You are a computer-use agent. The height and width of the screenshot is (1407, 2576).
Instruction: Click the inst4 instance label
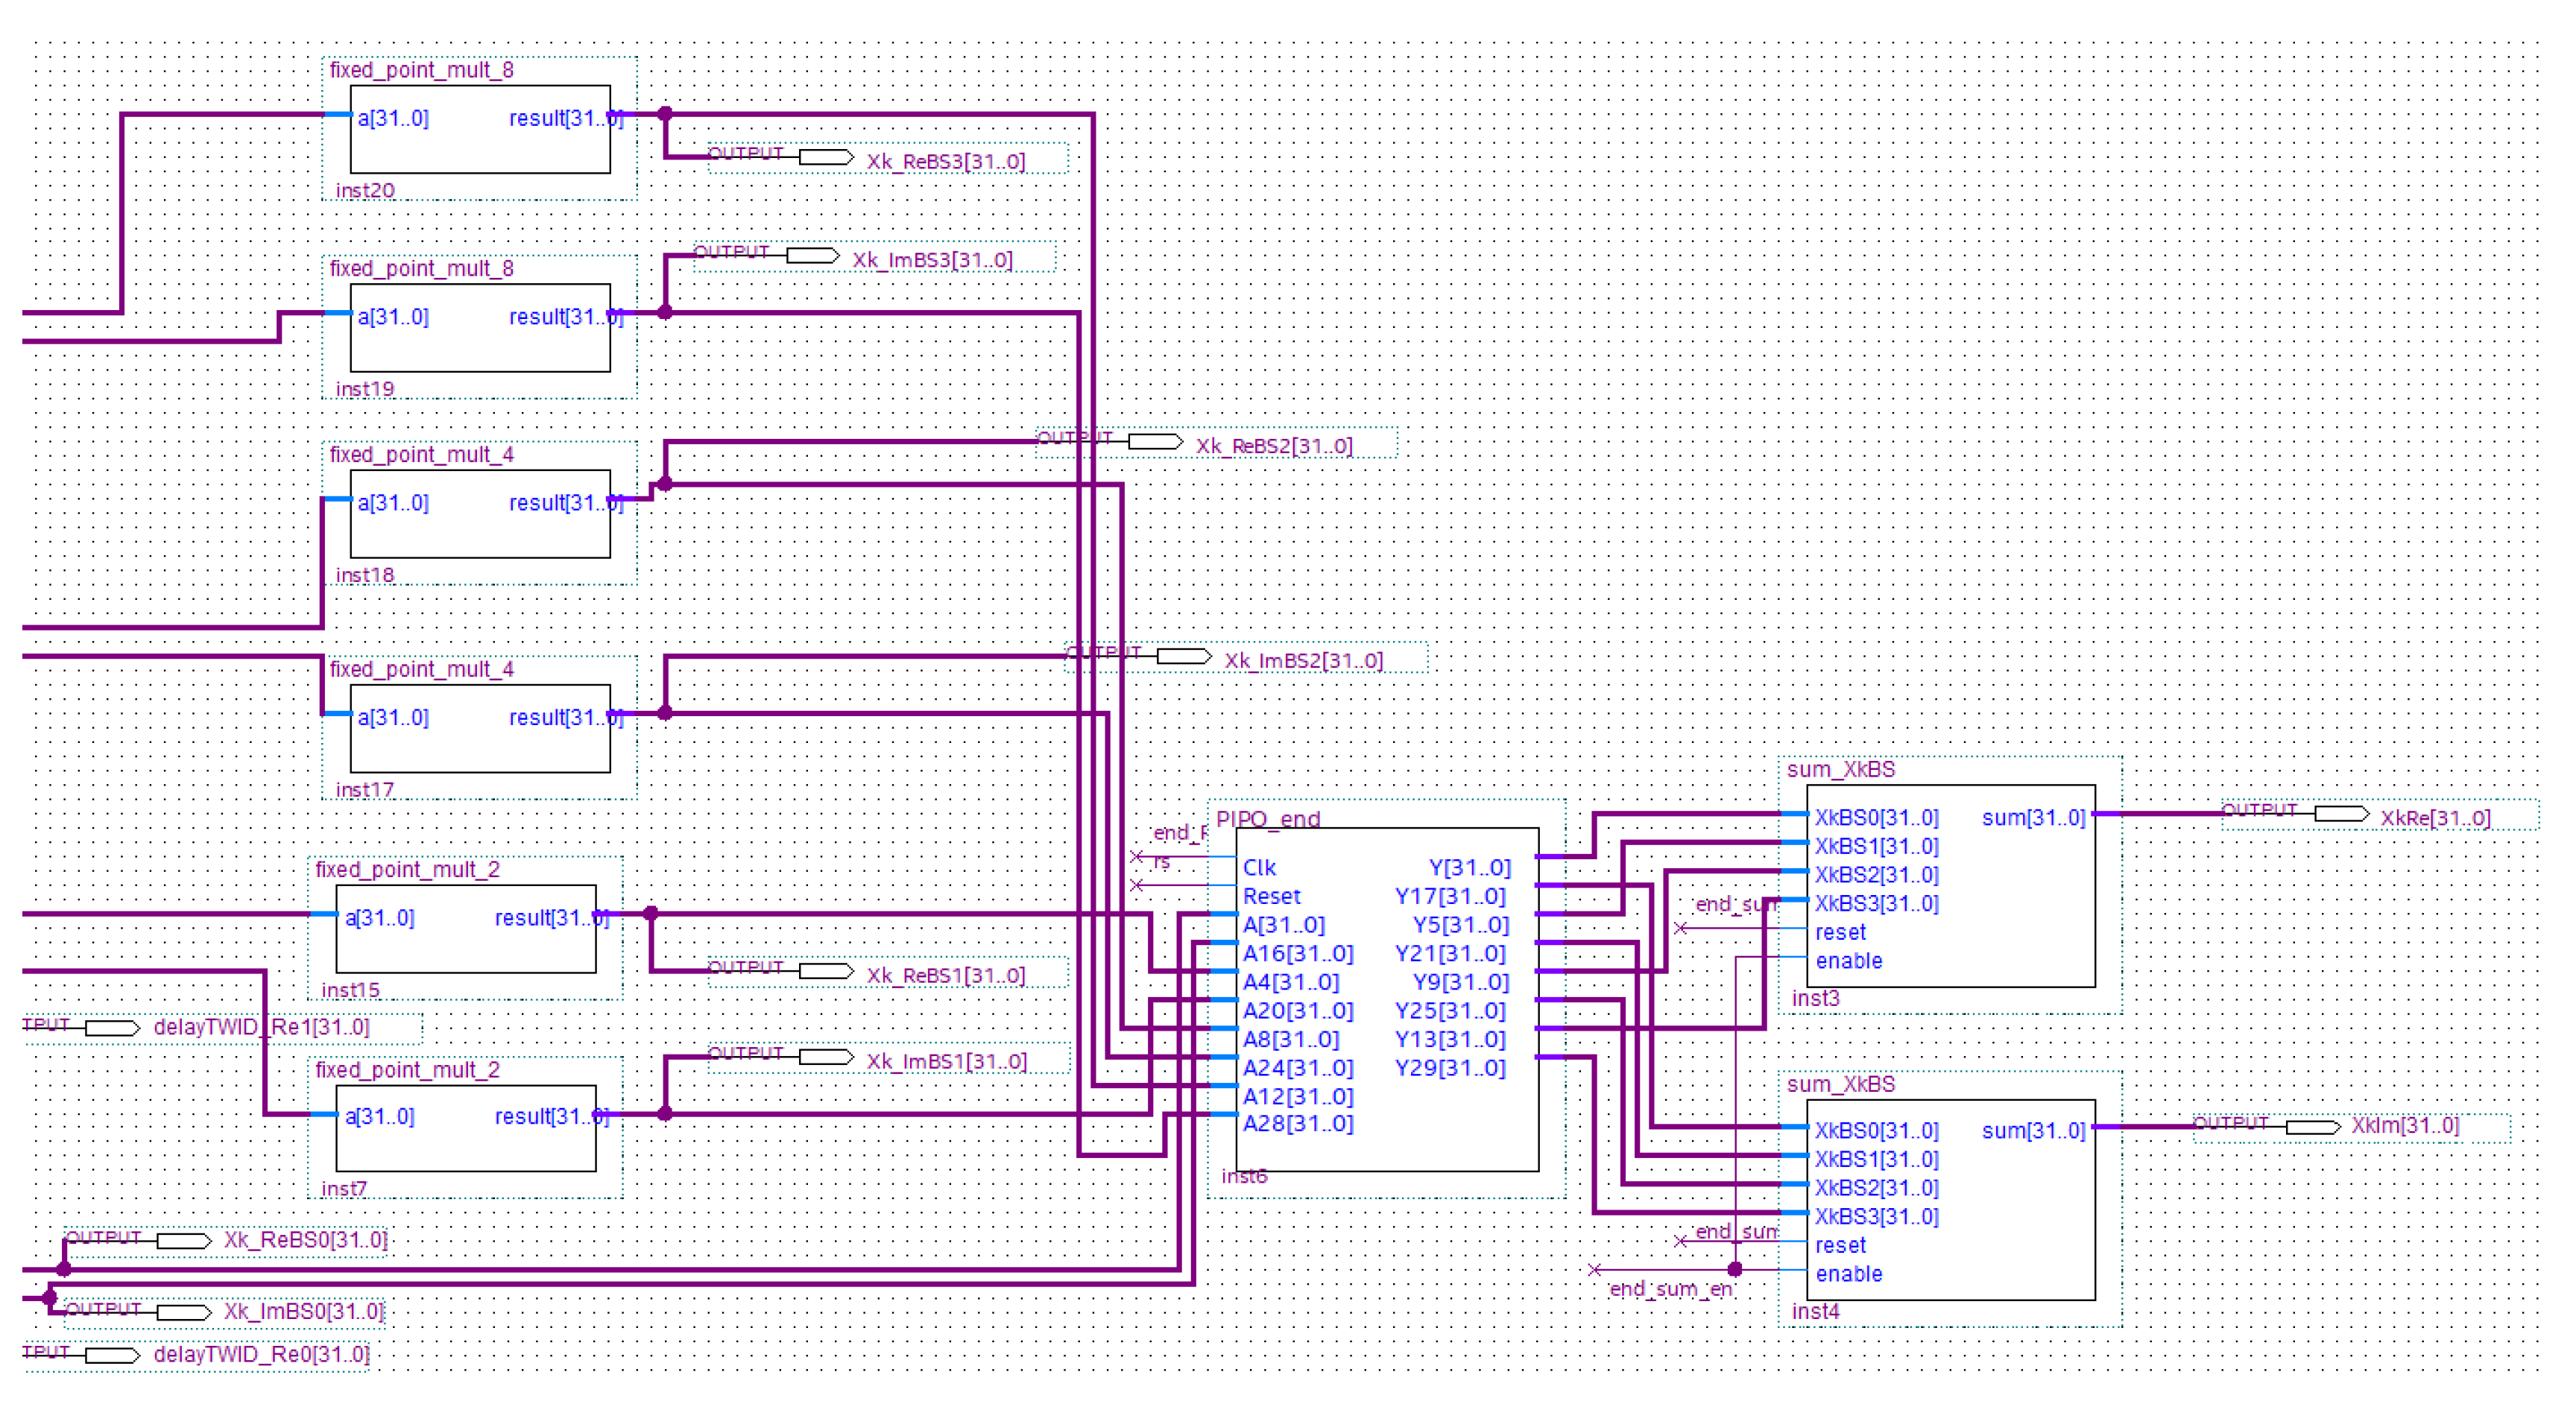pos(1815,1311)
